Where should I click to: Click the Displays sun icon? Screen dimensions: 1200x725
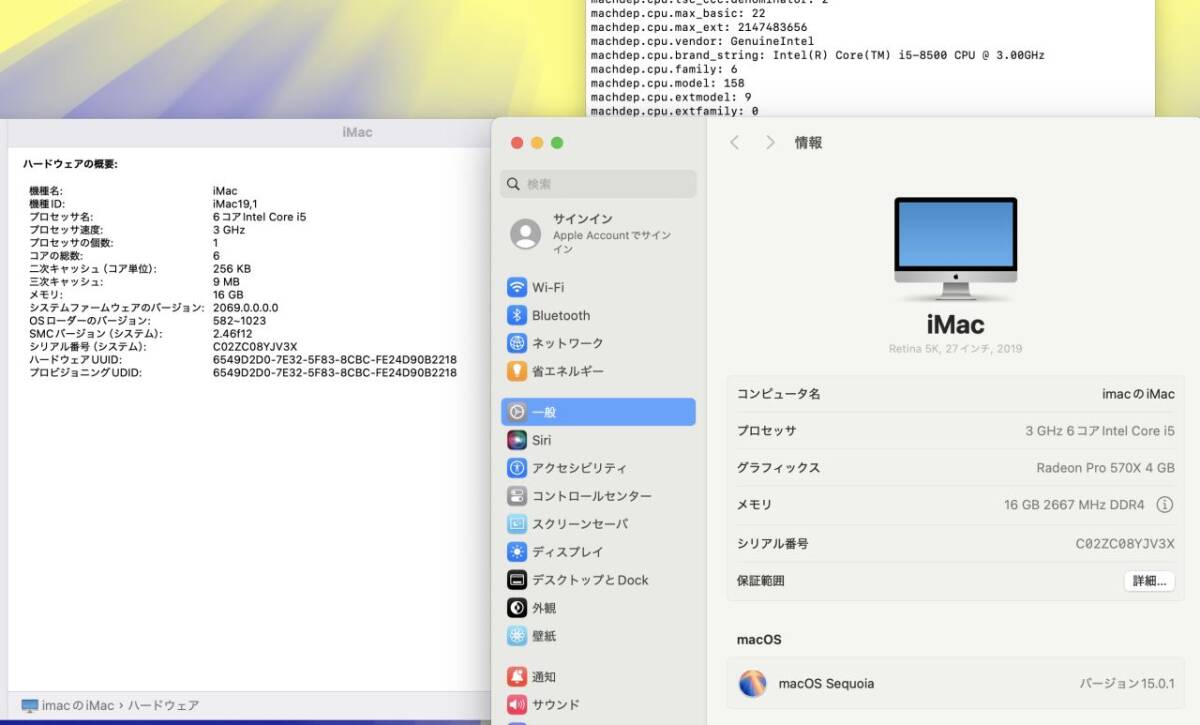click(517, 552)
